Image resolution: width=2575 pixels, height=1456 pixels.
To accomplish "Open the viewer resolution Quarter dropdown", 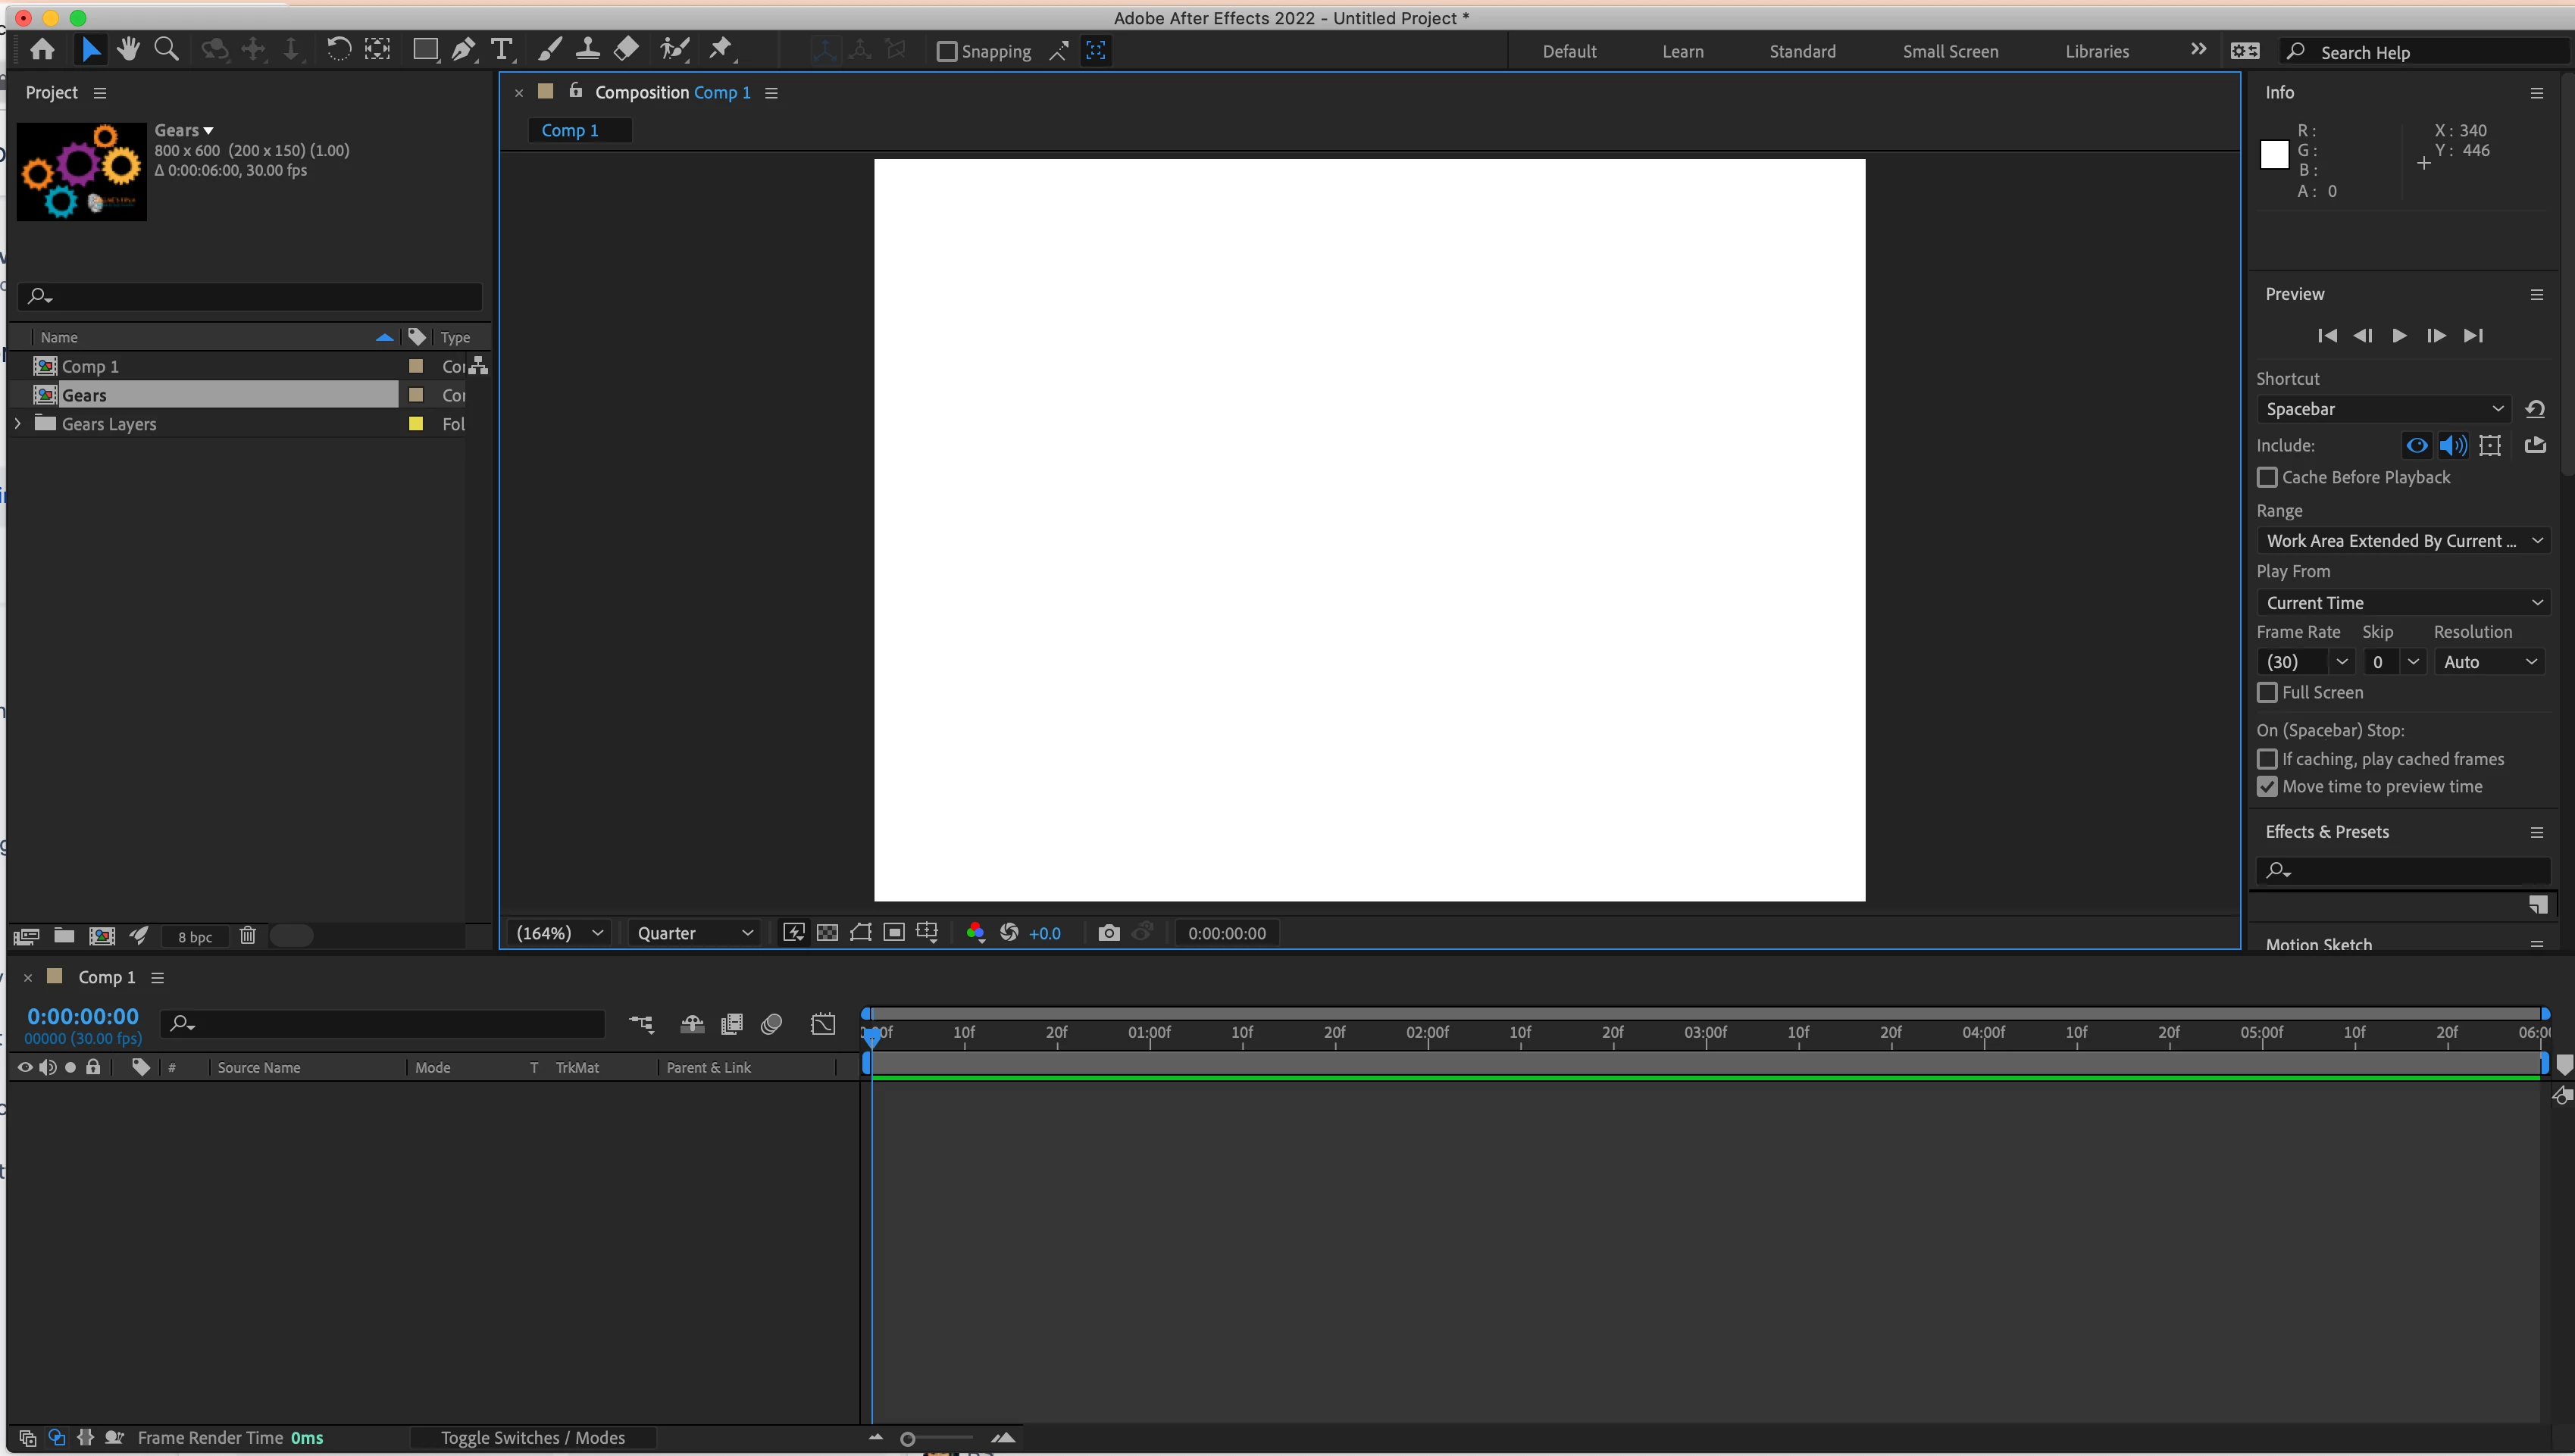I will 695,933.
